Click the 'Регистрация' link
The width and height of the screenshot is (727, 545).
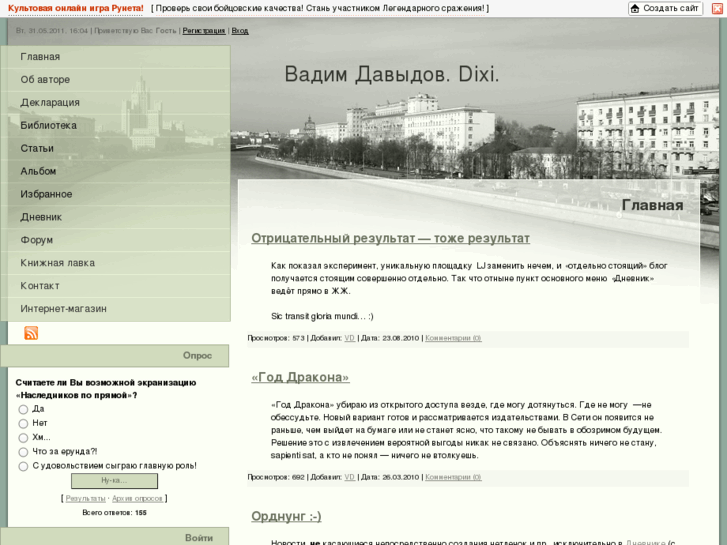click(x=204, y=31)
